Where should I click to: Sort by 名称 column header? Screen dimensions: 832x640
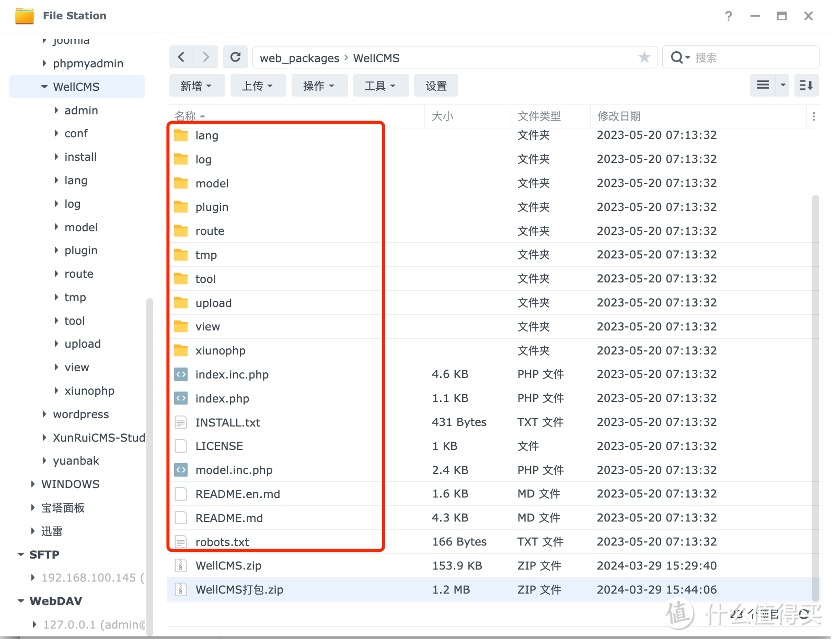coord(185,116)
